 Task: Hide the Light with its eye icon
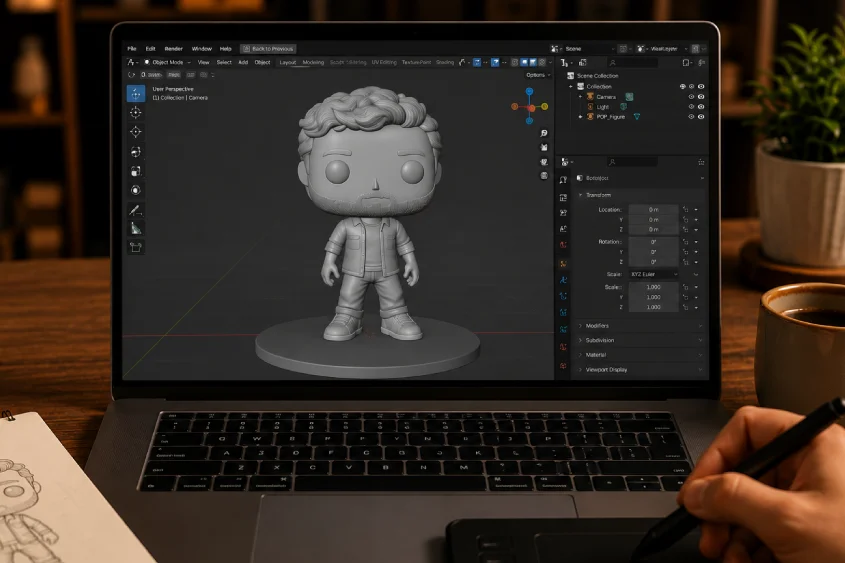pos(701,107)
